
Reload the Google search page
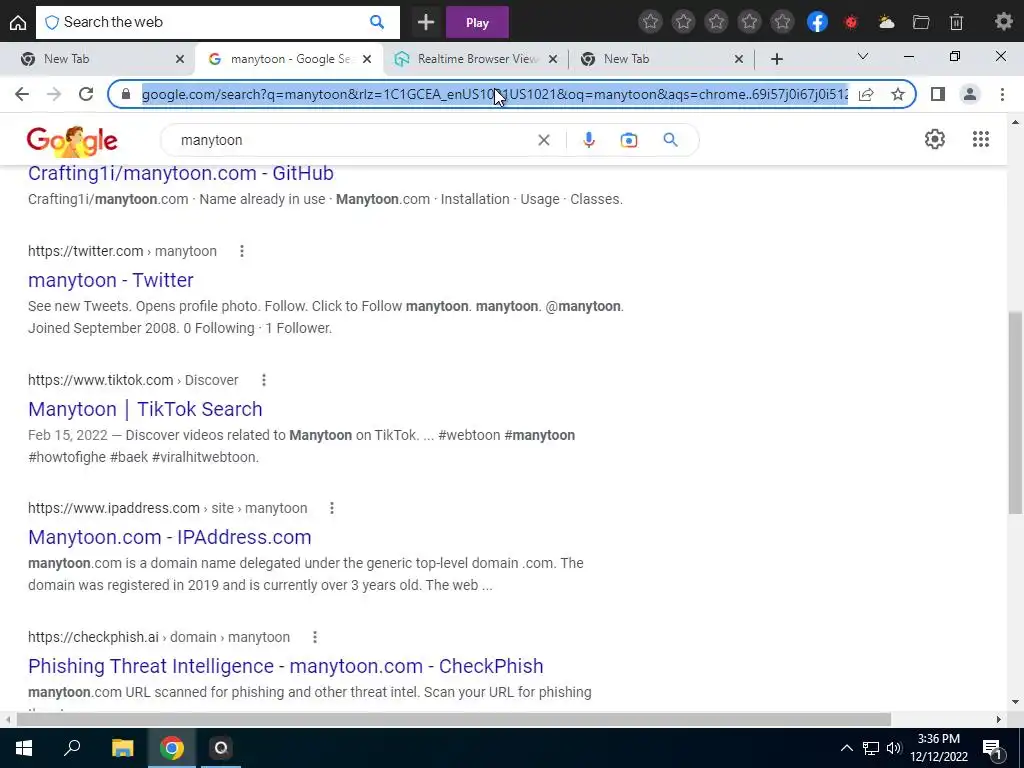tap(86, 94)
